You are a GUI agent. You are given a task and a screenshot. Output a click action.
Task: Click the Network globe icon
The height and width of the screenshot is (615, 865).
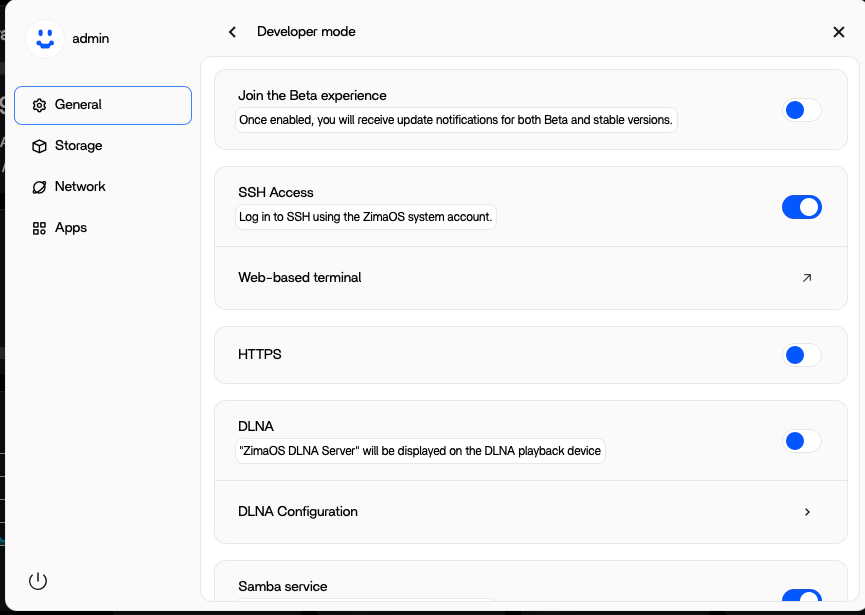pyautogui.click(x=39, y=187)
